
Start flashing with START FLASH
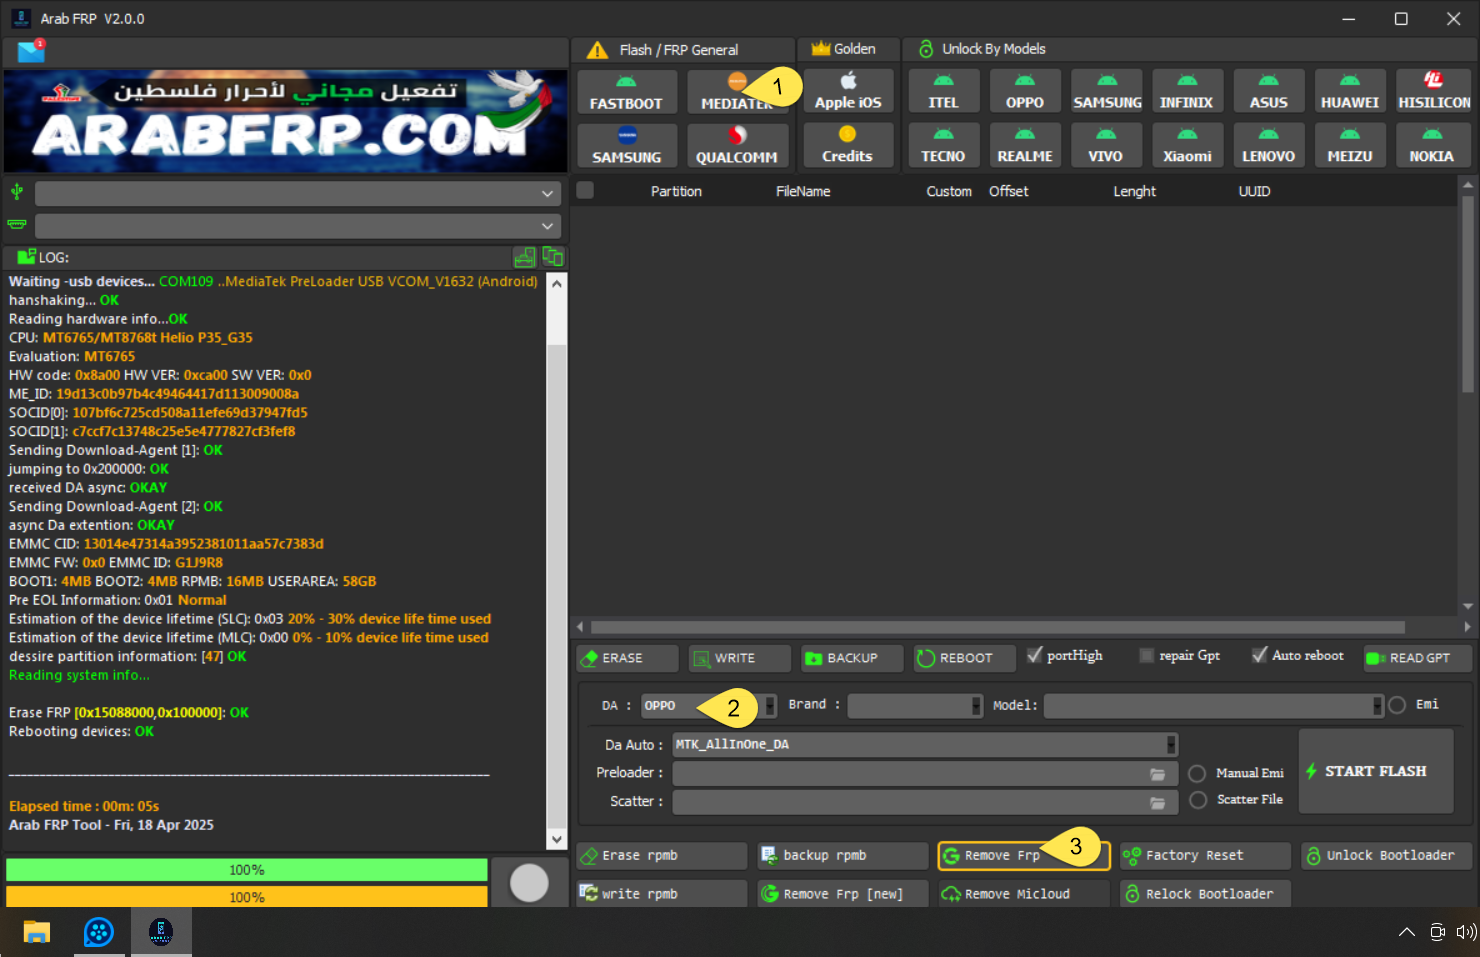tap(1376, 771)
